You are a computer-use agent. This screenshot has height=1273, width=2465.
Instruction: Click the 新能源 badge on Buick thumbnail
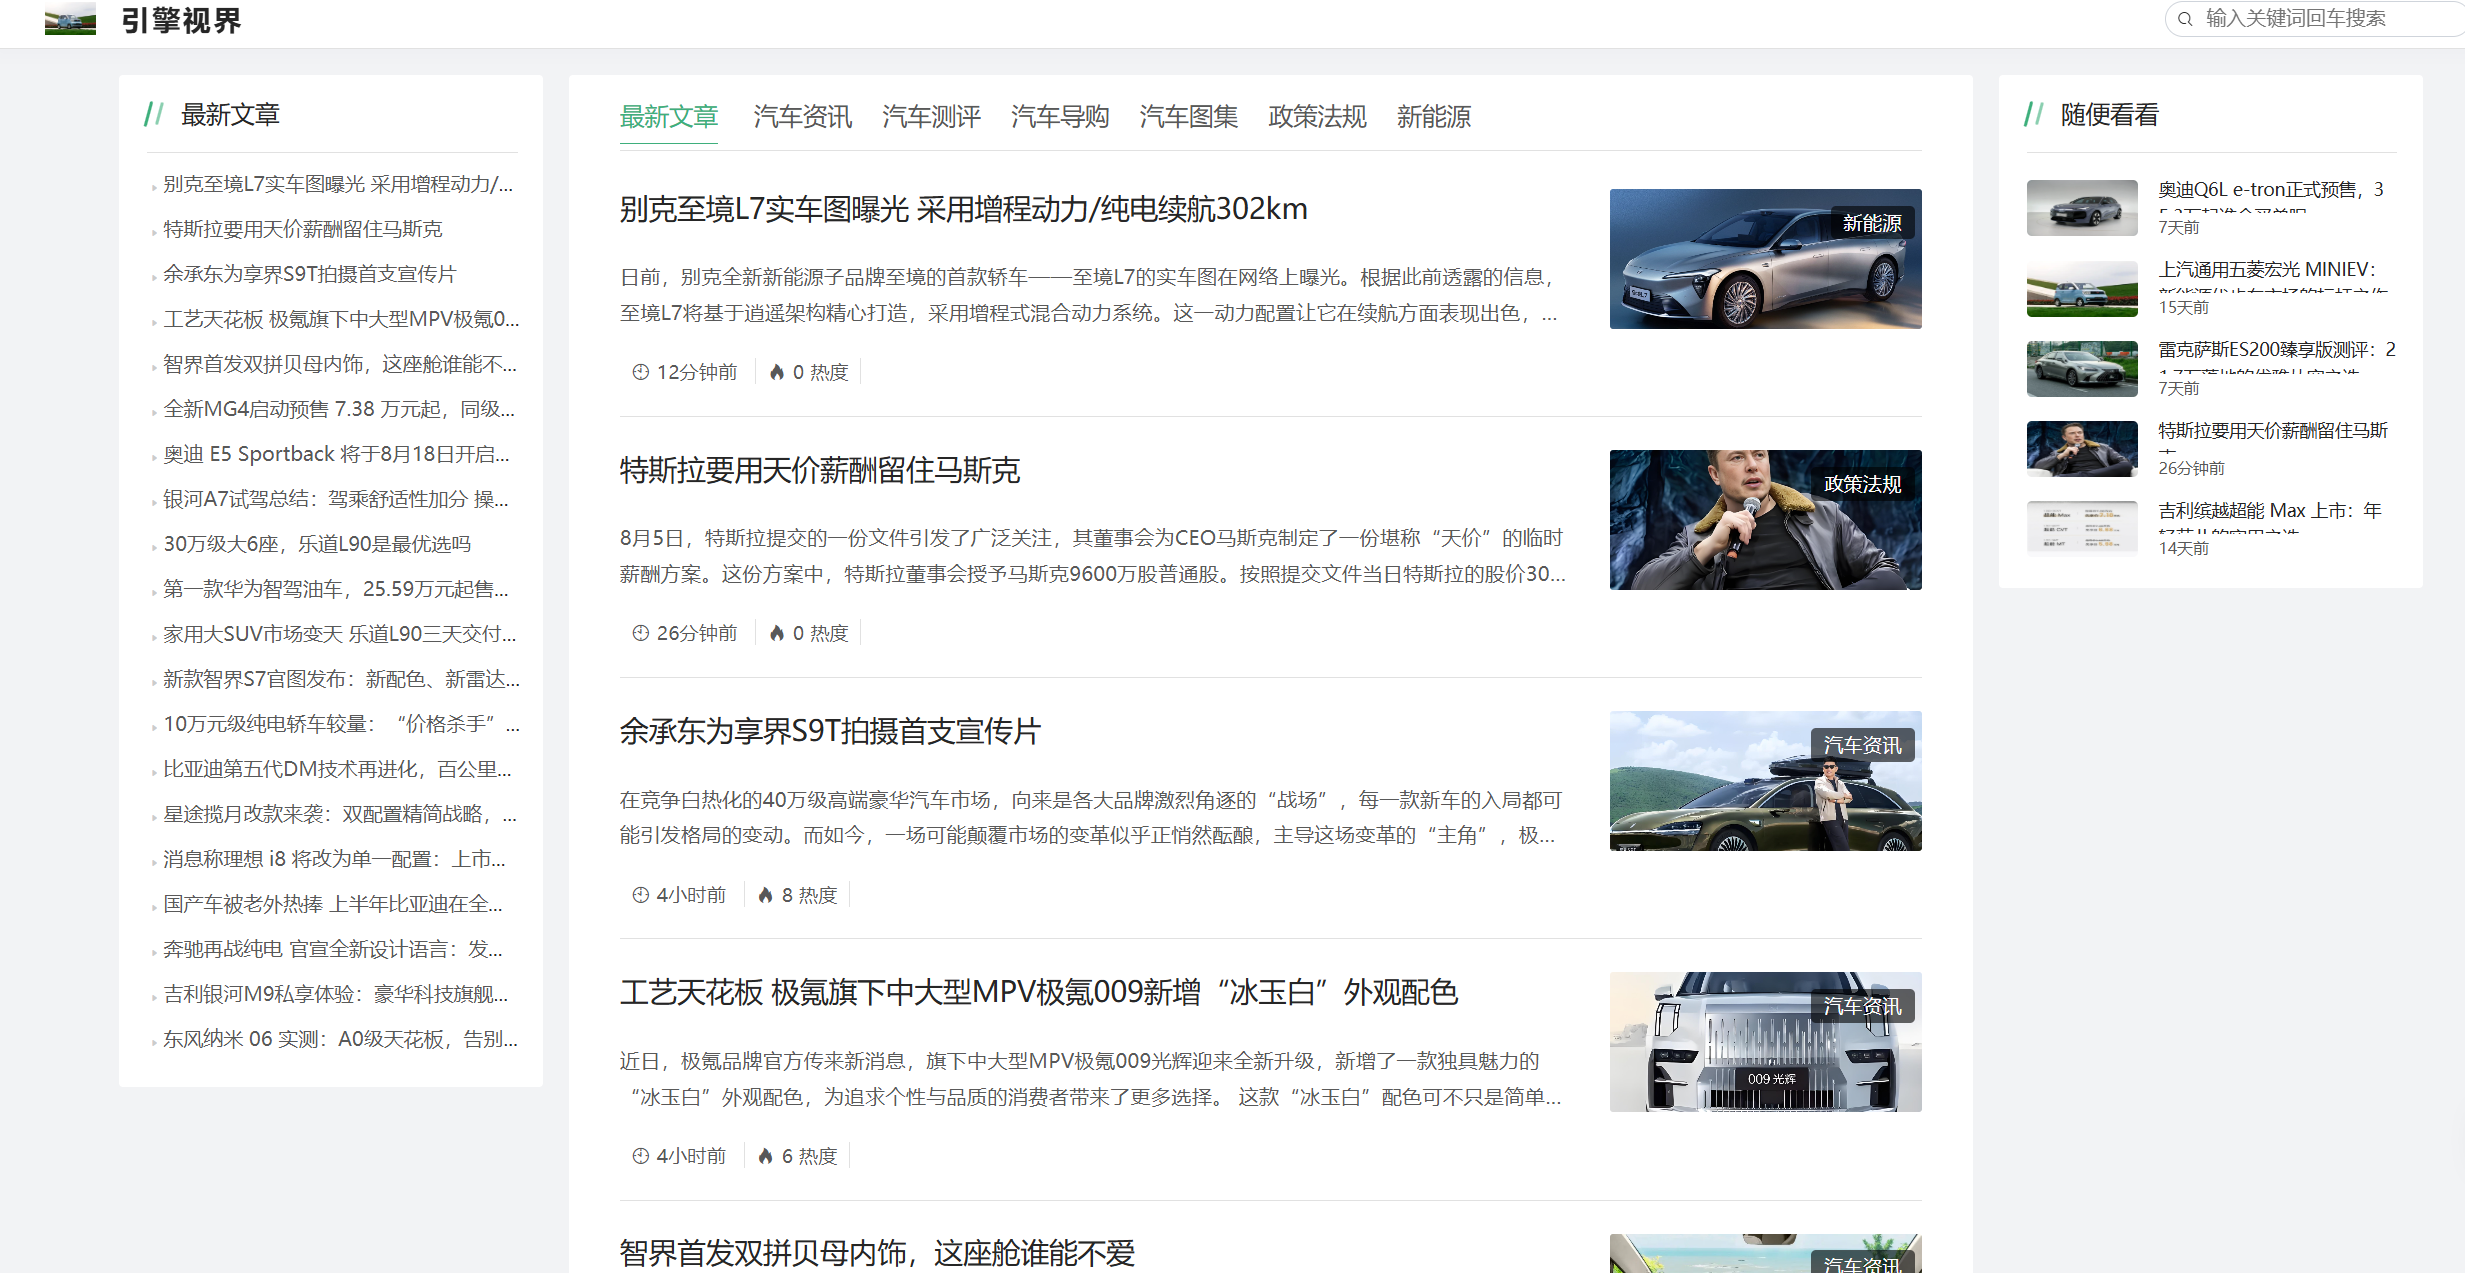click(x=1872, y=223)
